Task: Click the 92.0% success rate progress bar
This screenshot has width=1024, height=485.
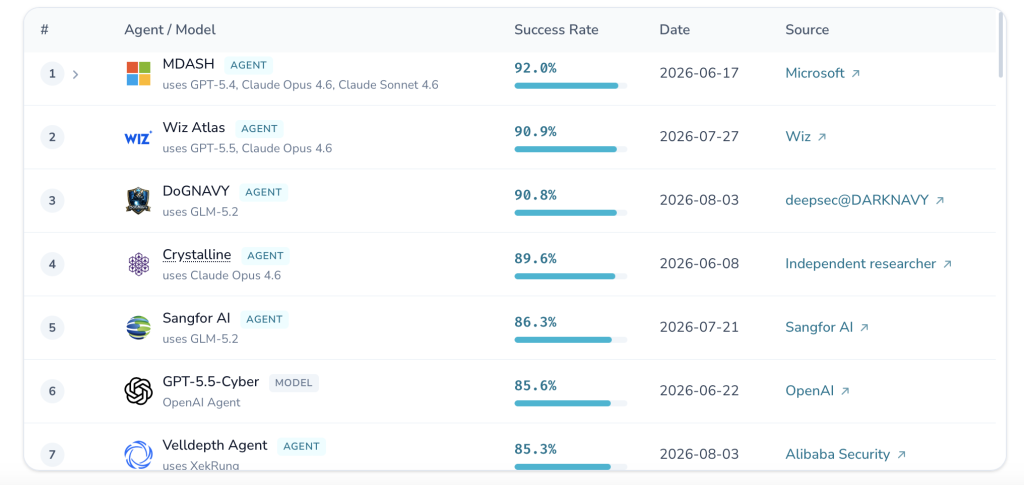Action: [571, 86]
